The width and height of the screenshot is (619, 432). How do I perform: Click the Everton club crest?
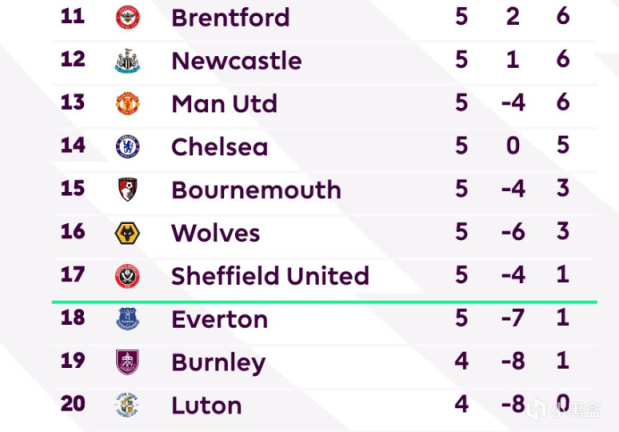(x=128, y=319)
